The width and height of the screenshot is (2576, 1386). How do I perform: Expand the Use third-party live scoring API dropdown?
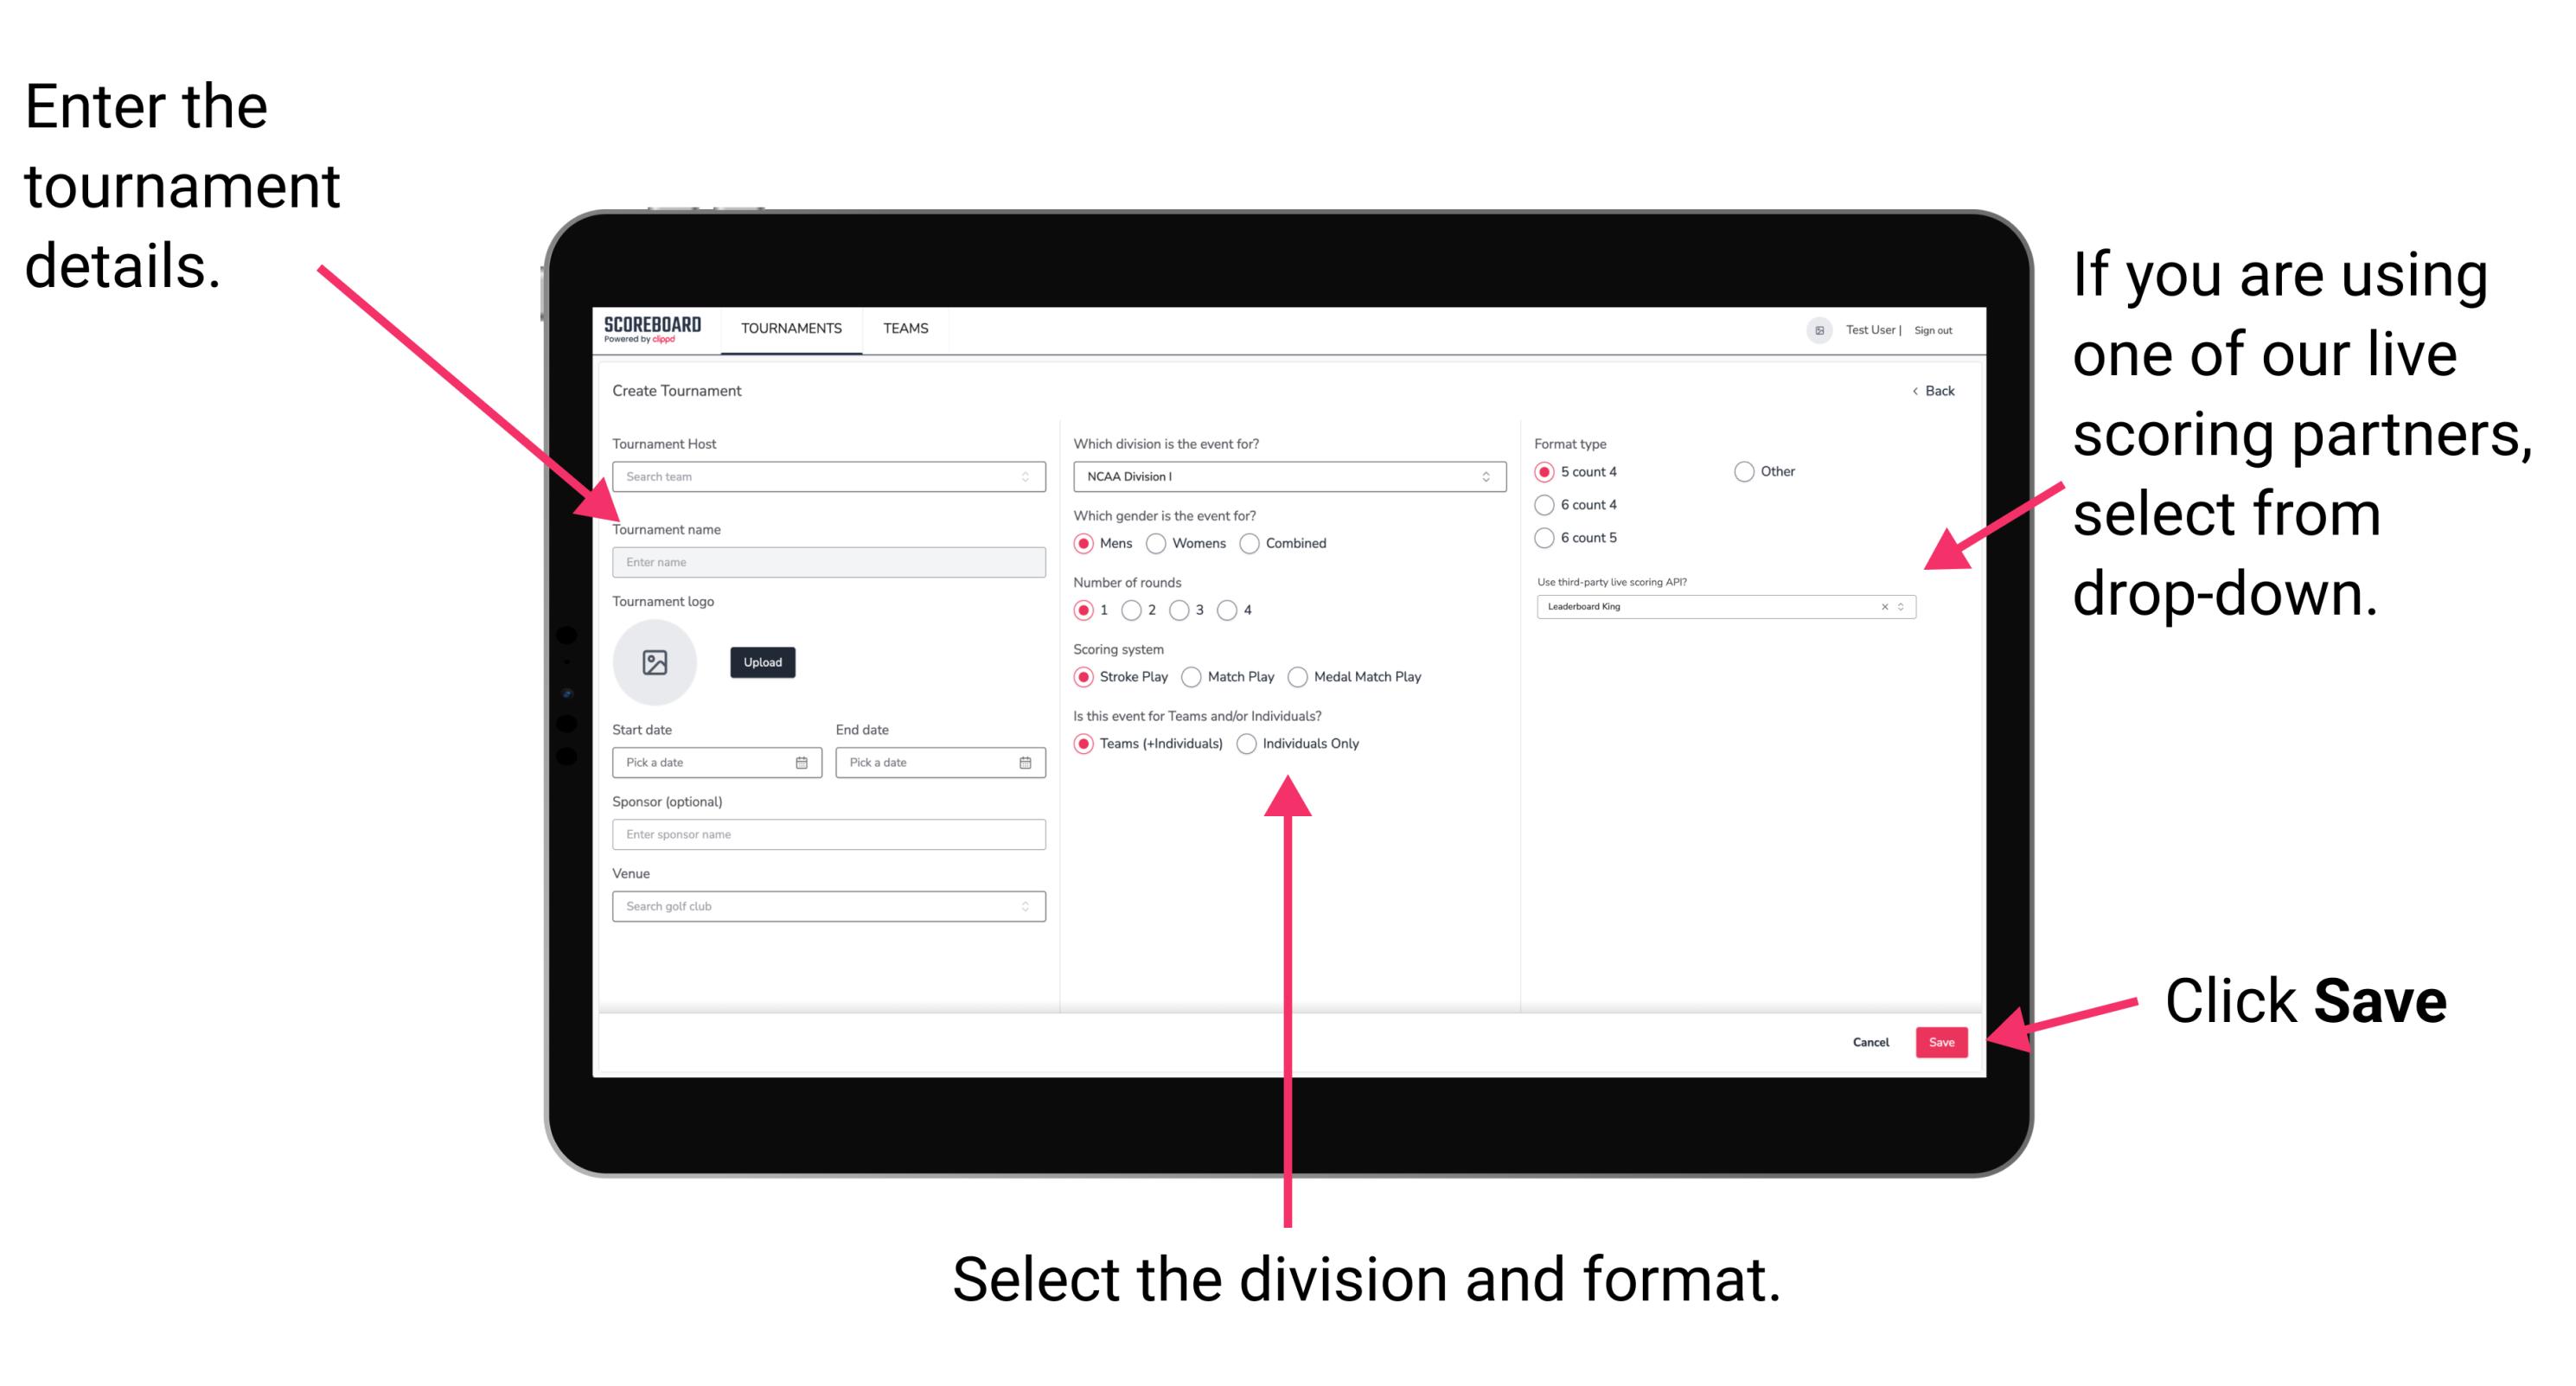point(1907,608)
